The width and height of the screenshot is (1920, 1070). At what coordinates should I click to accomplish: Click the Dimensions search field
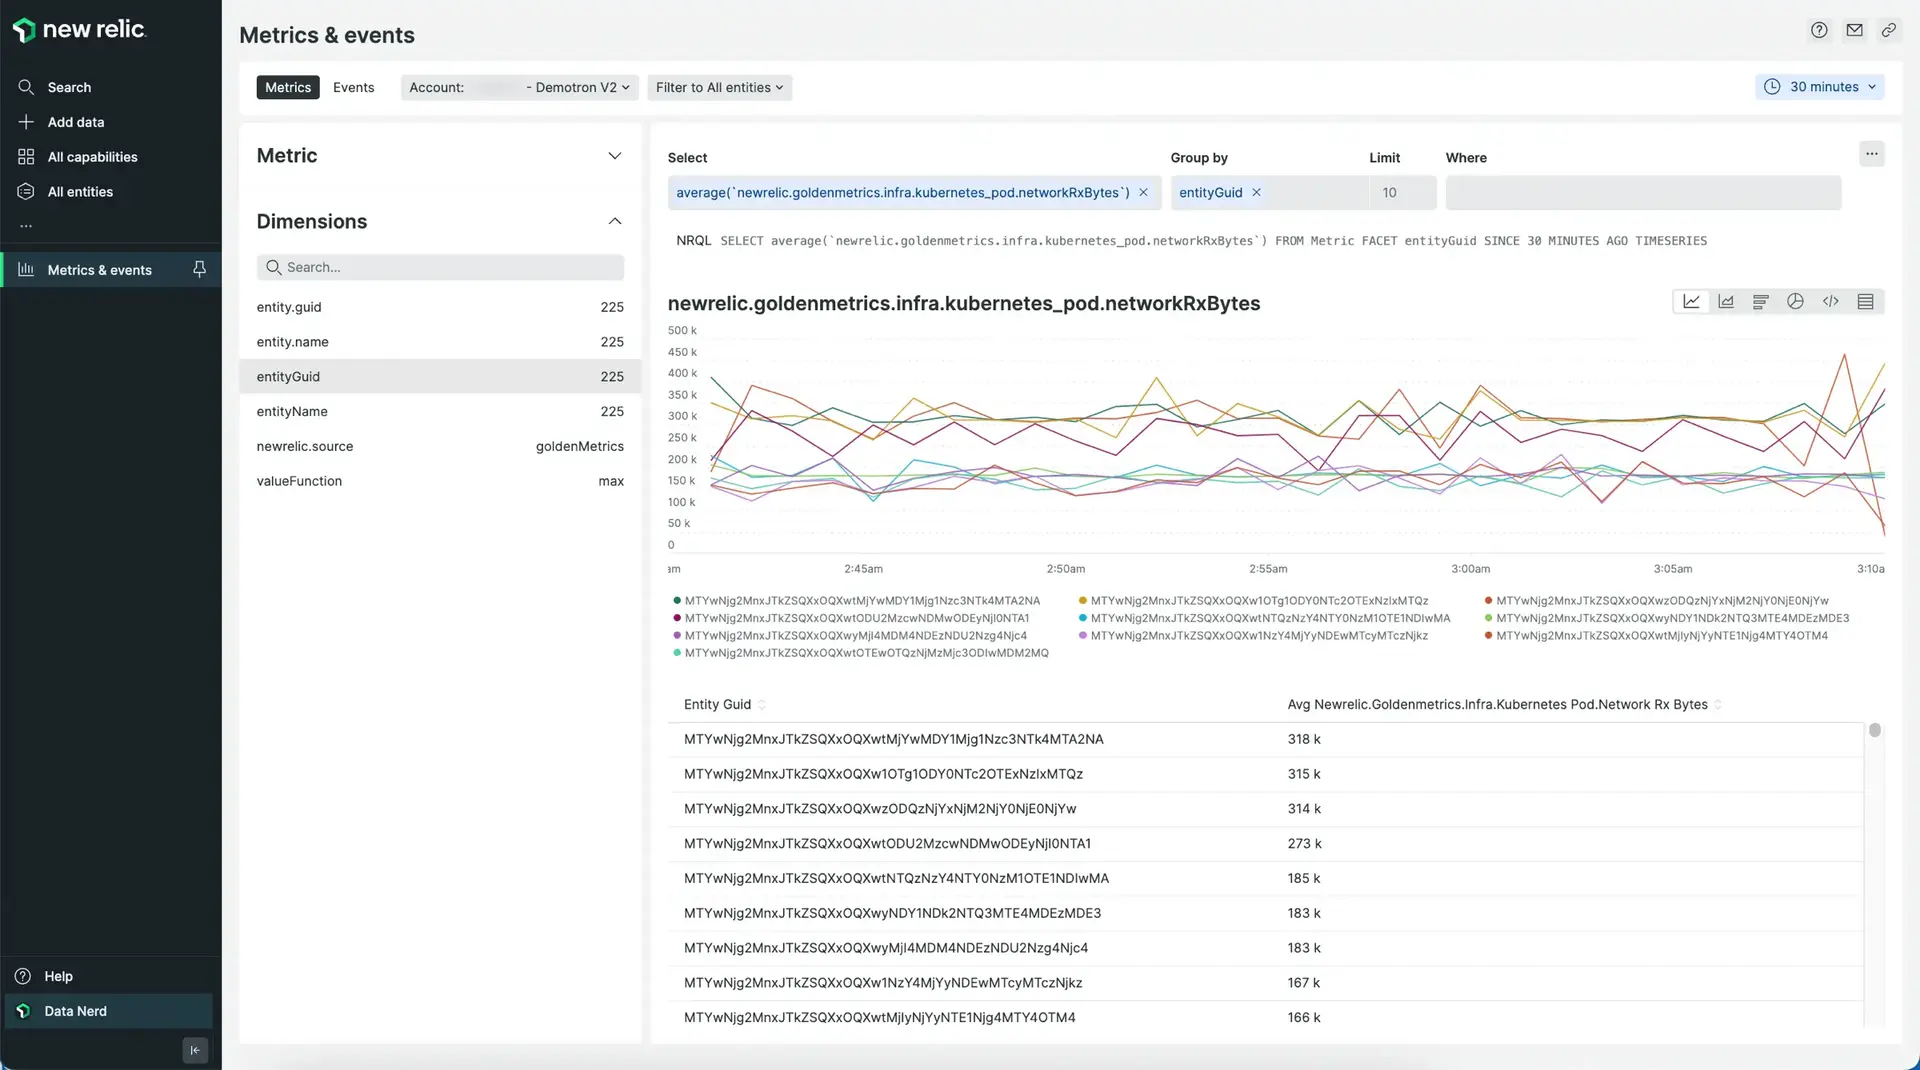coord(440,267)
